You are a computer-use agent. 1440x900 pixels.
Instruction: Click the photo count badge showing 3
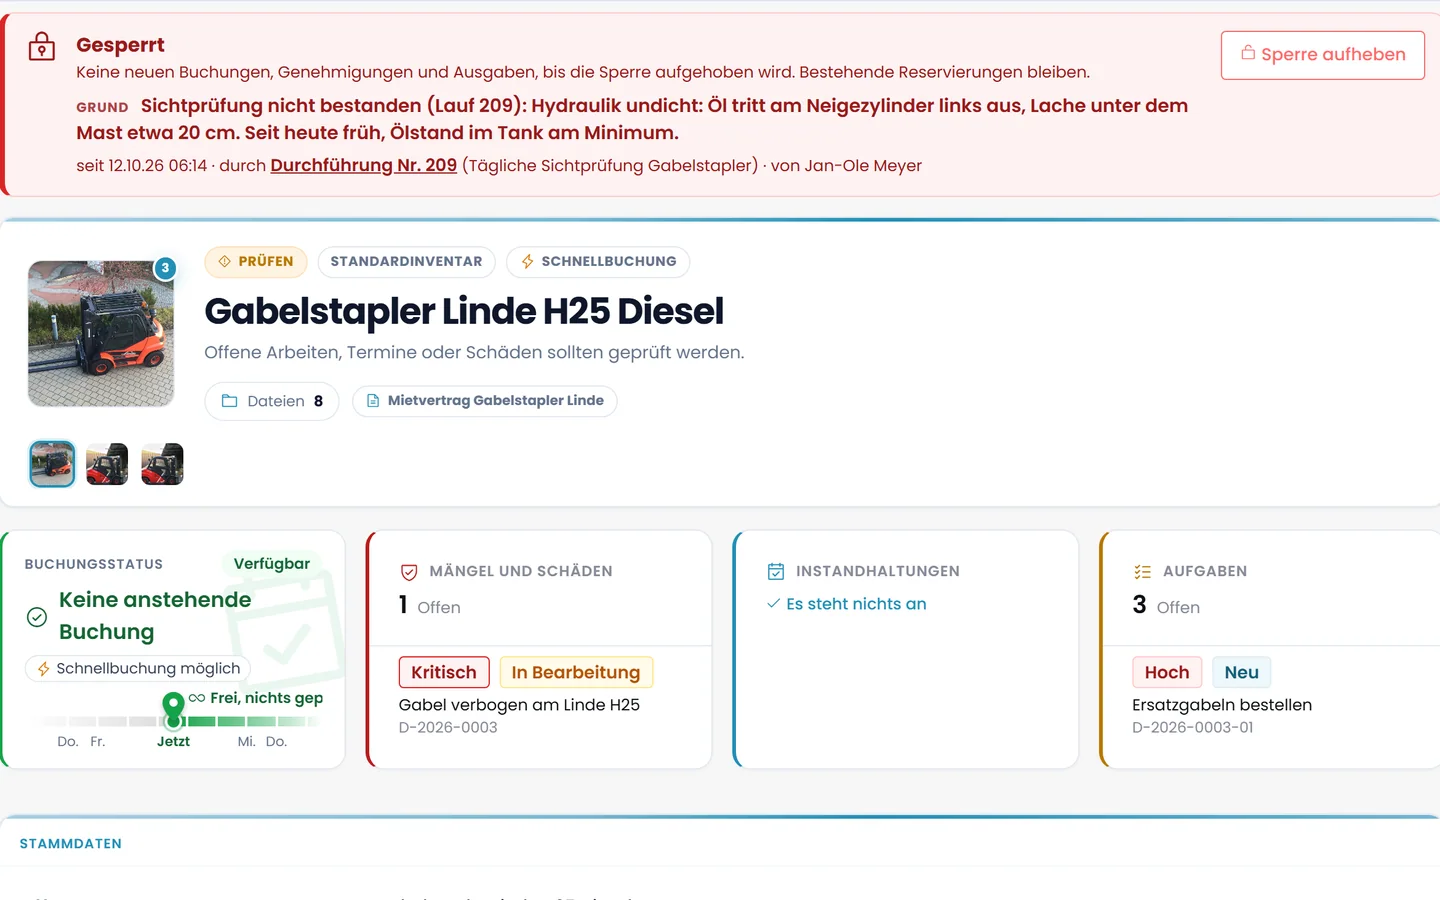[x=165, y=268]
